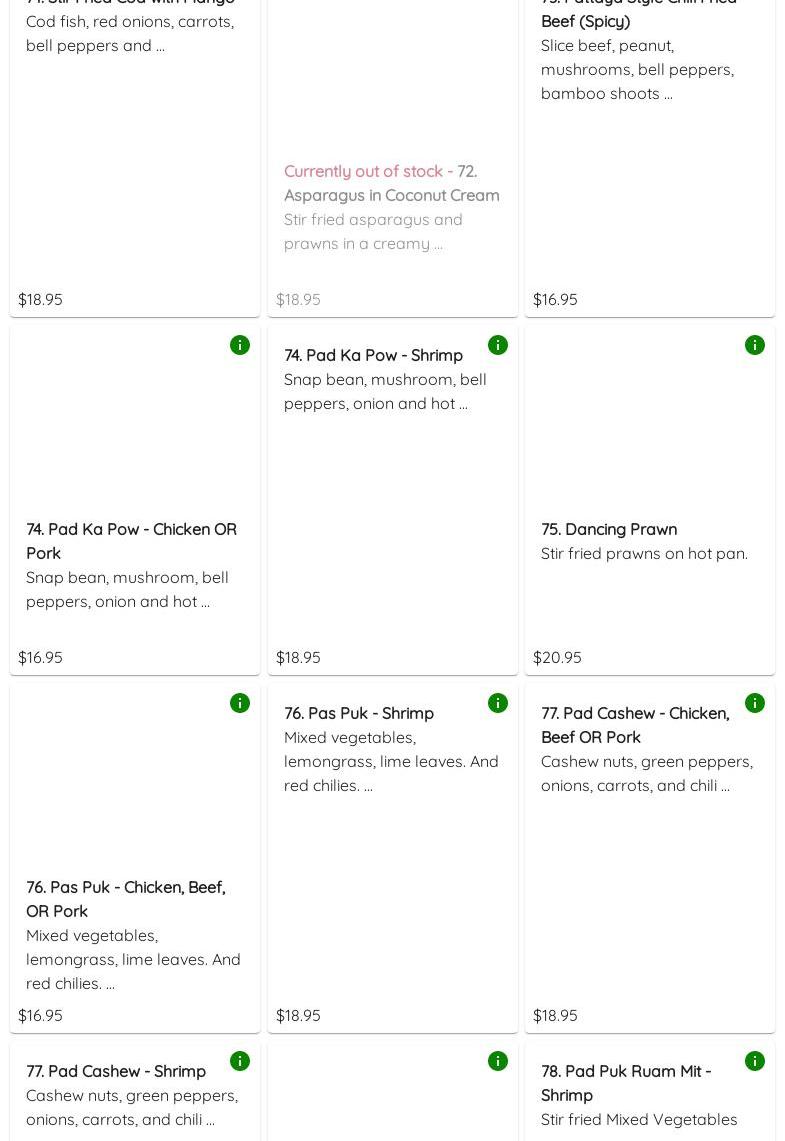Click the slice beef, peanut description text
Viewport: 785px width, 1141px height.
point(637,69)
